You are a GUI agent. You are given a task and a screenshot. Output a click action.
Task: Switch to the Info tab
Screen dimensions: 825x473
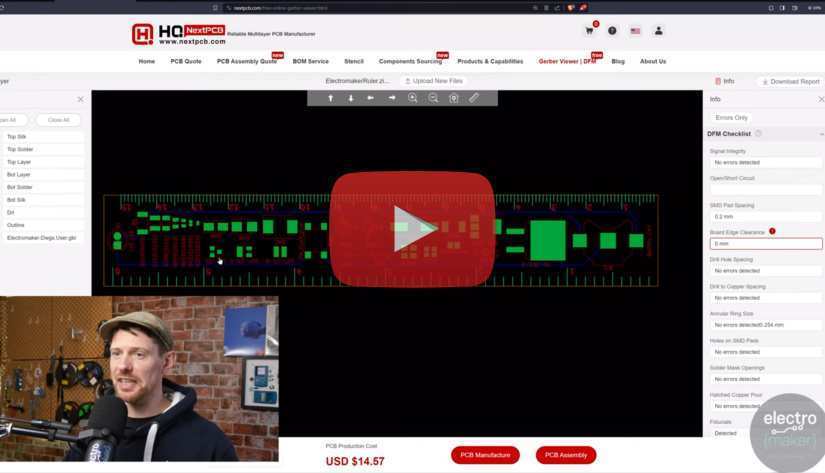point(725,81)
